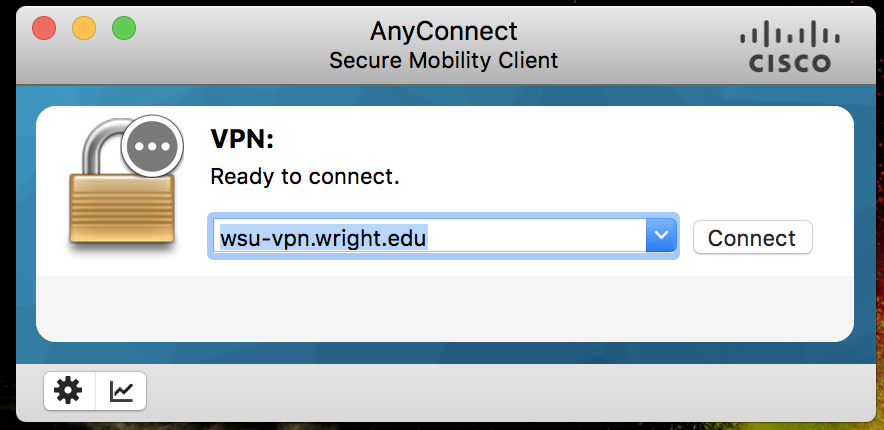Click the "VPN:" heading label
This screenshot has width=884, height=430.
pos(241,140)
